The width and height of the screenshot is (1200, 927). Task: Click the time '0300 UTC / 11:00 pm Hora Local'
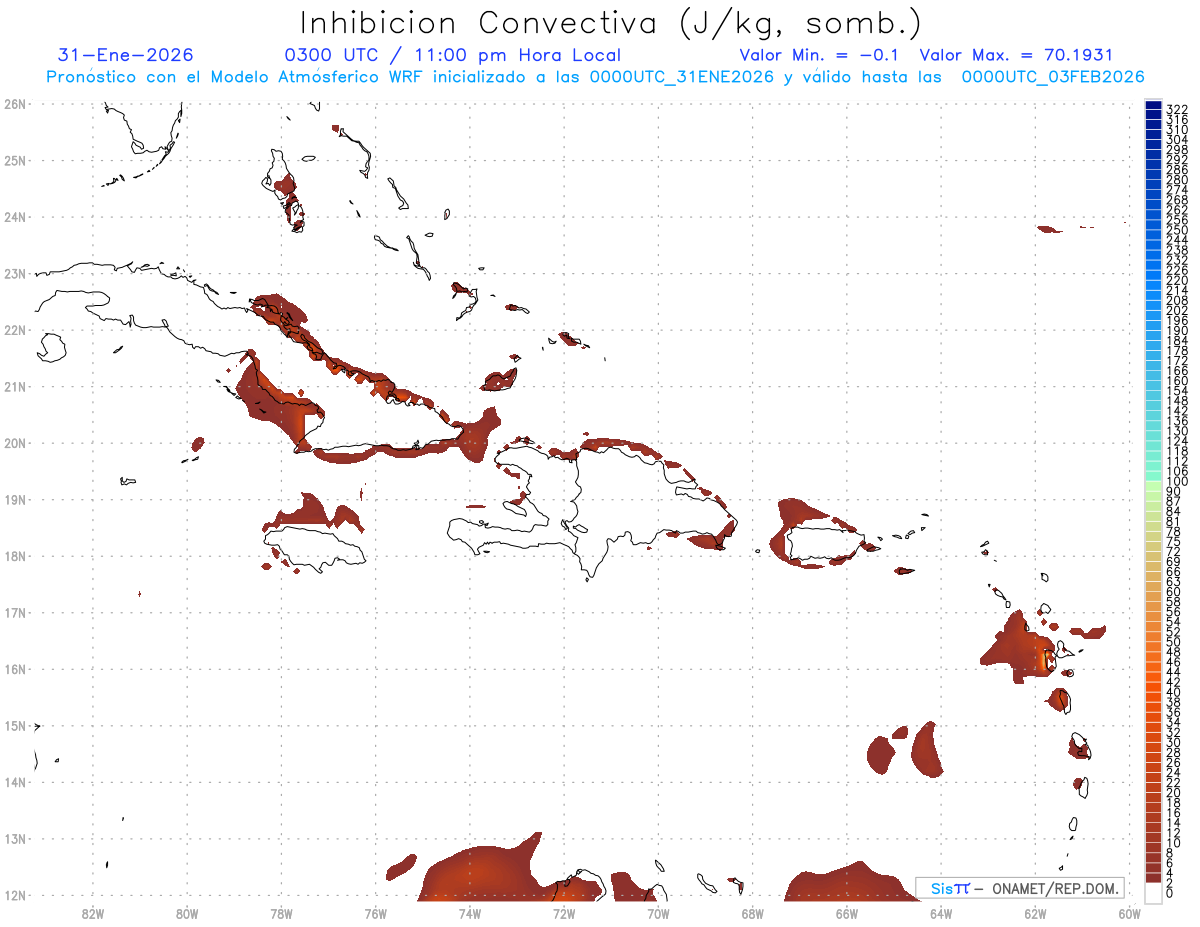click(453, 55)
